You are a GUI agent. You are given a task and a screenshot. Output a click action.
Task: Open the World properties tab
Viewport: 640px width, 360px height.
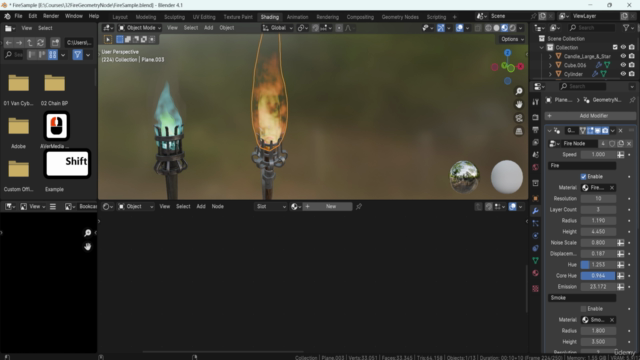point(536,167)
